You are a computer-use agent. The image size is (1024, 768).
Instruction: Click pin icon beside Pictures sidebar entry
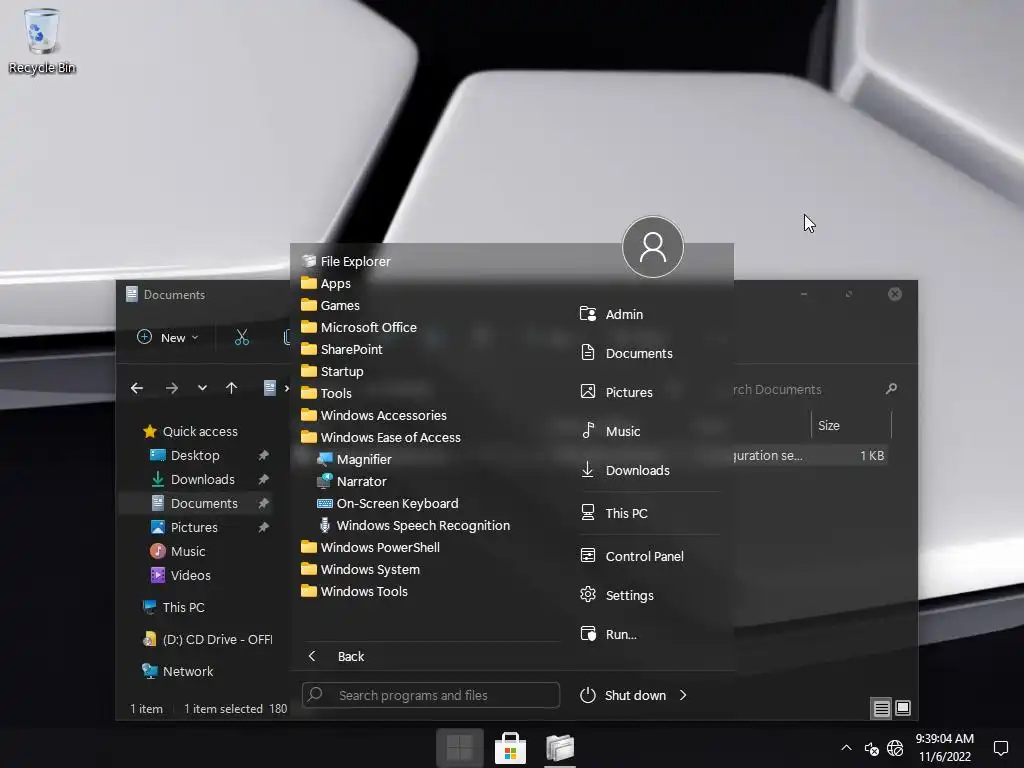(x=264, y=528)
